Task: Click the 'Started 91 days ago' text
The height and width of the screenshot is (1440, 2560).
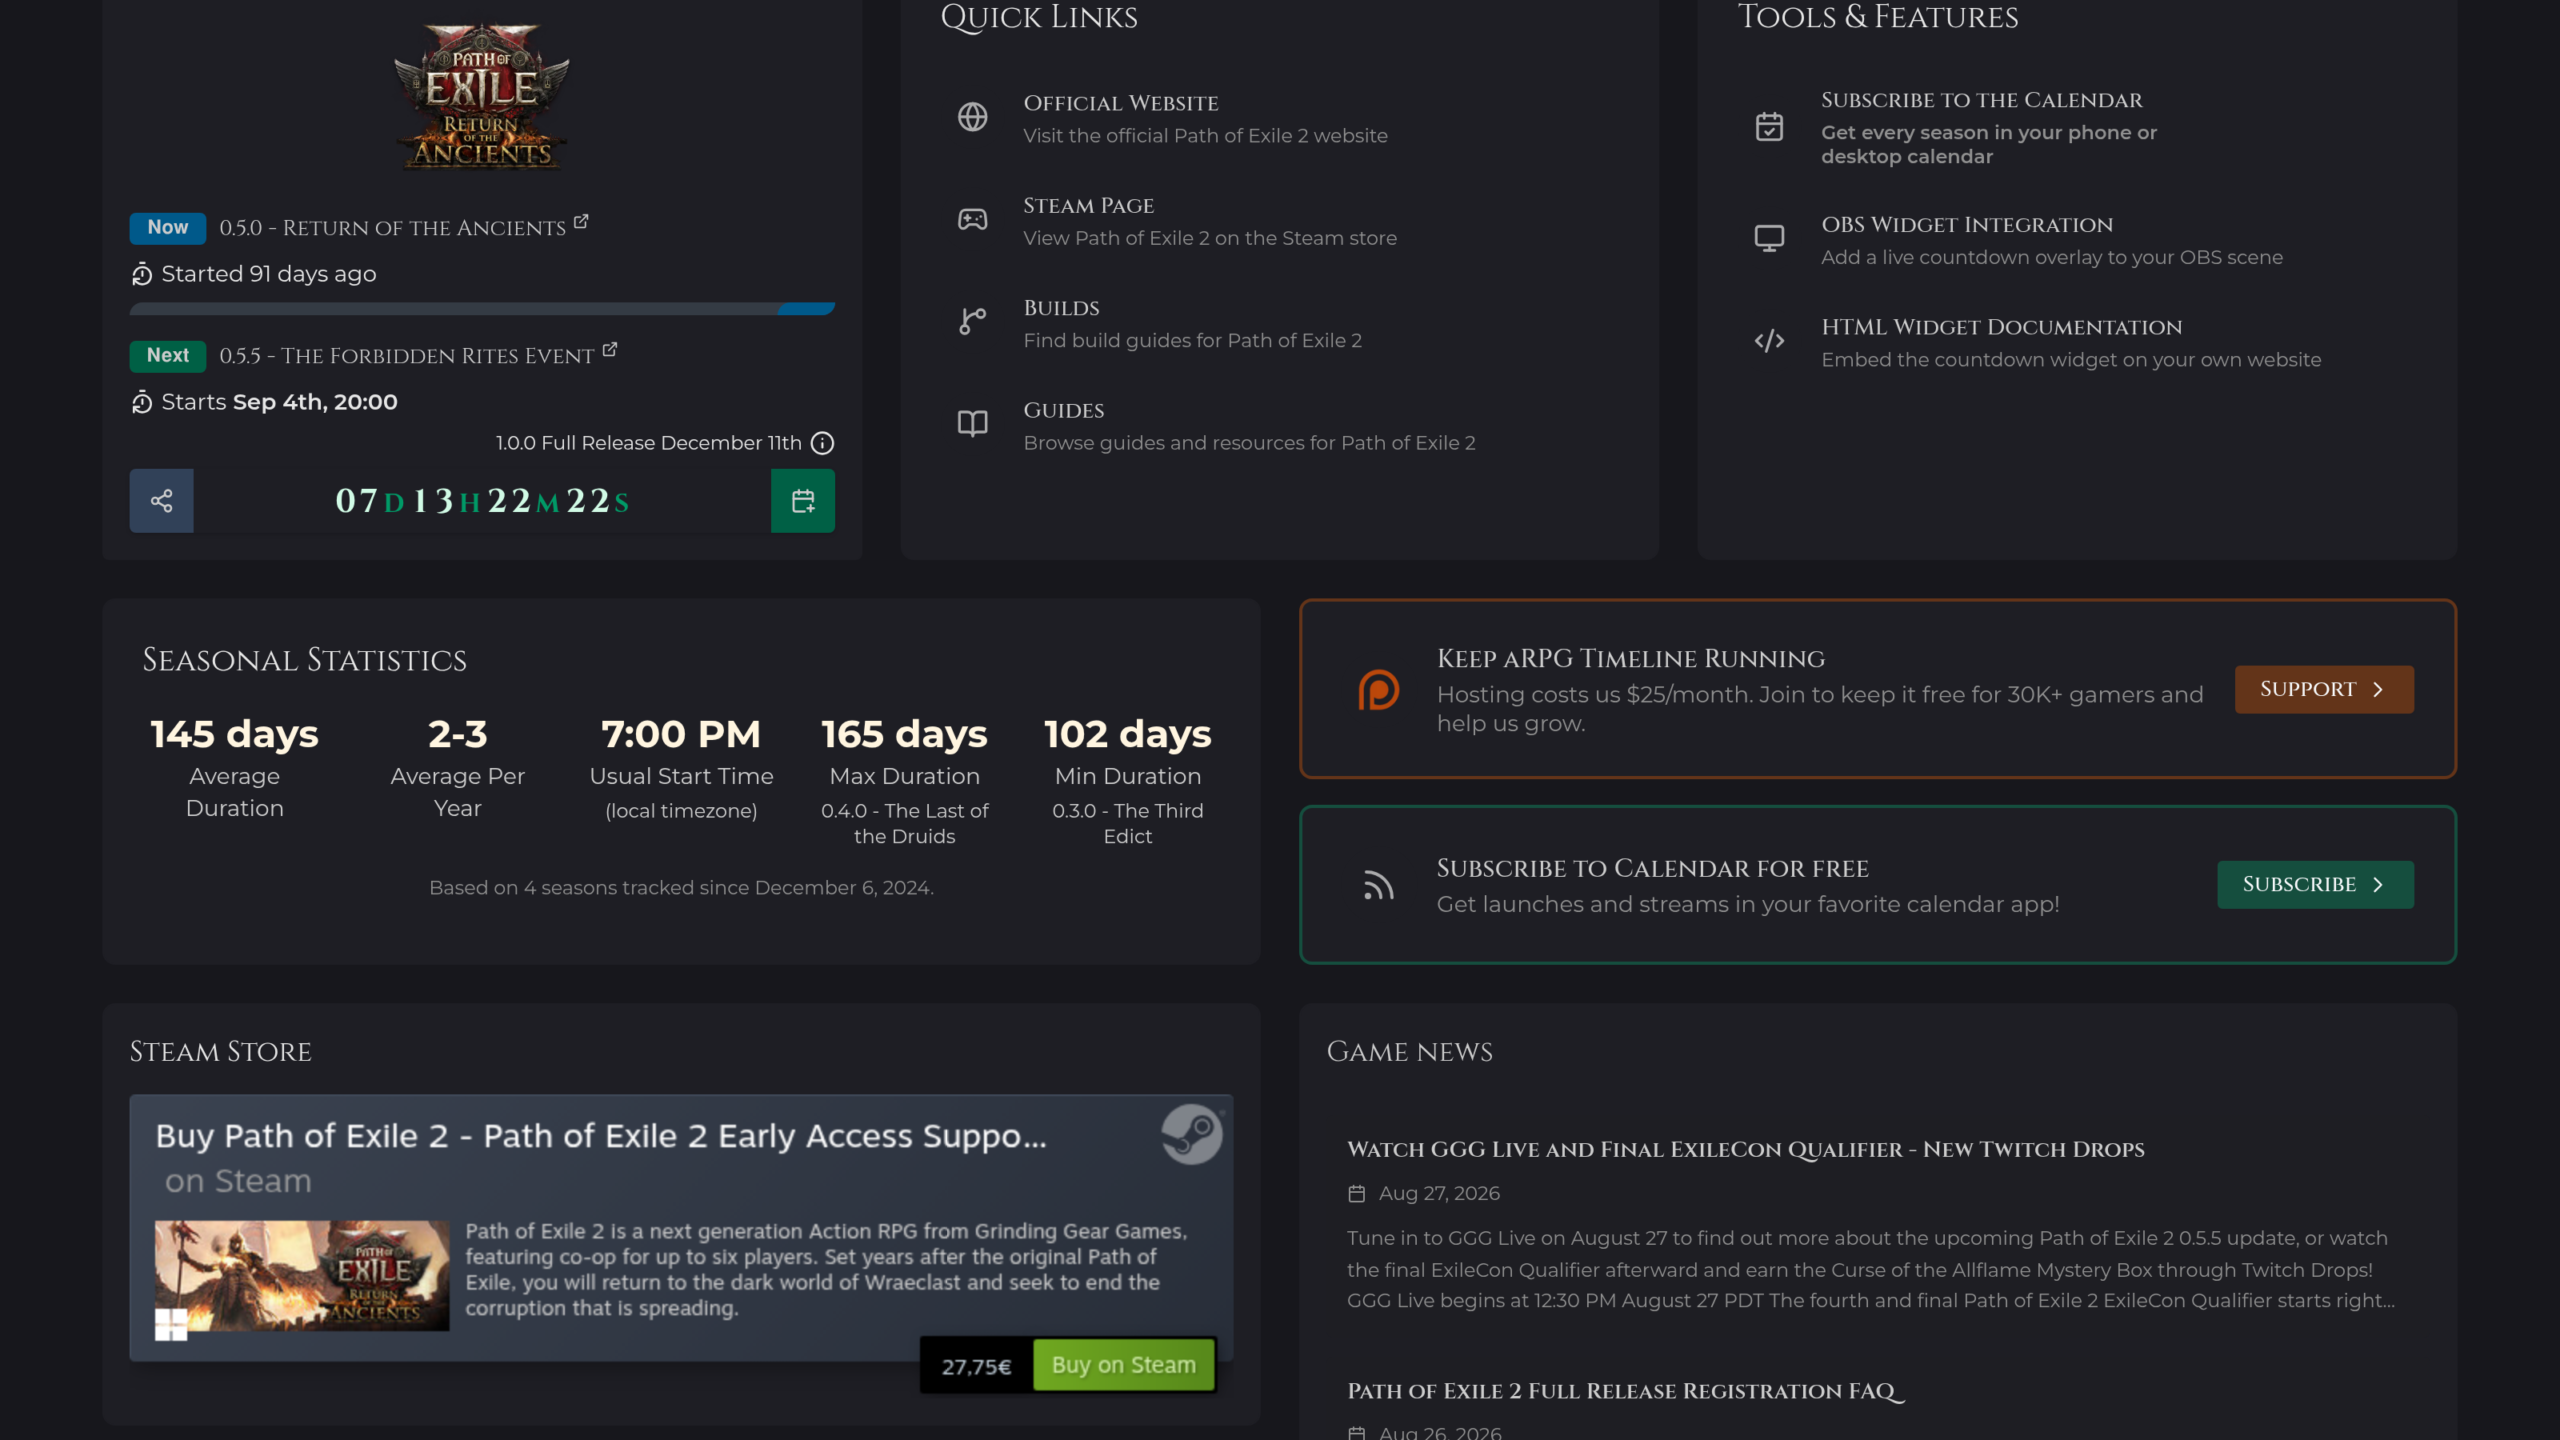Action: point(269,274)
